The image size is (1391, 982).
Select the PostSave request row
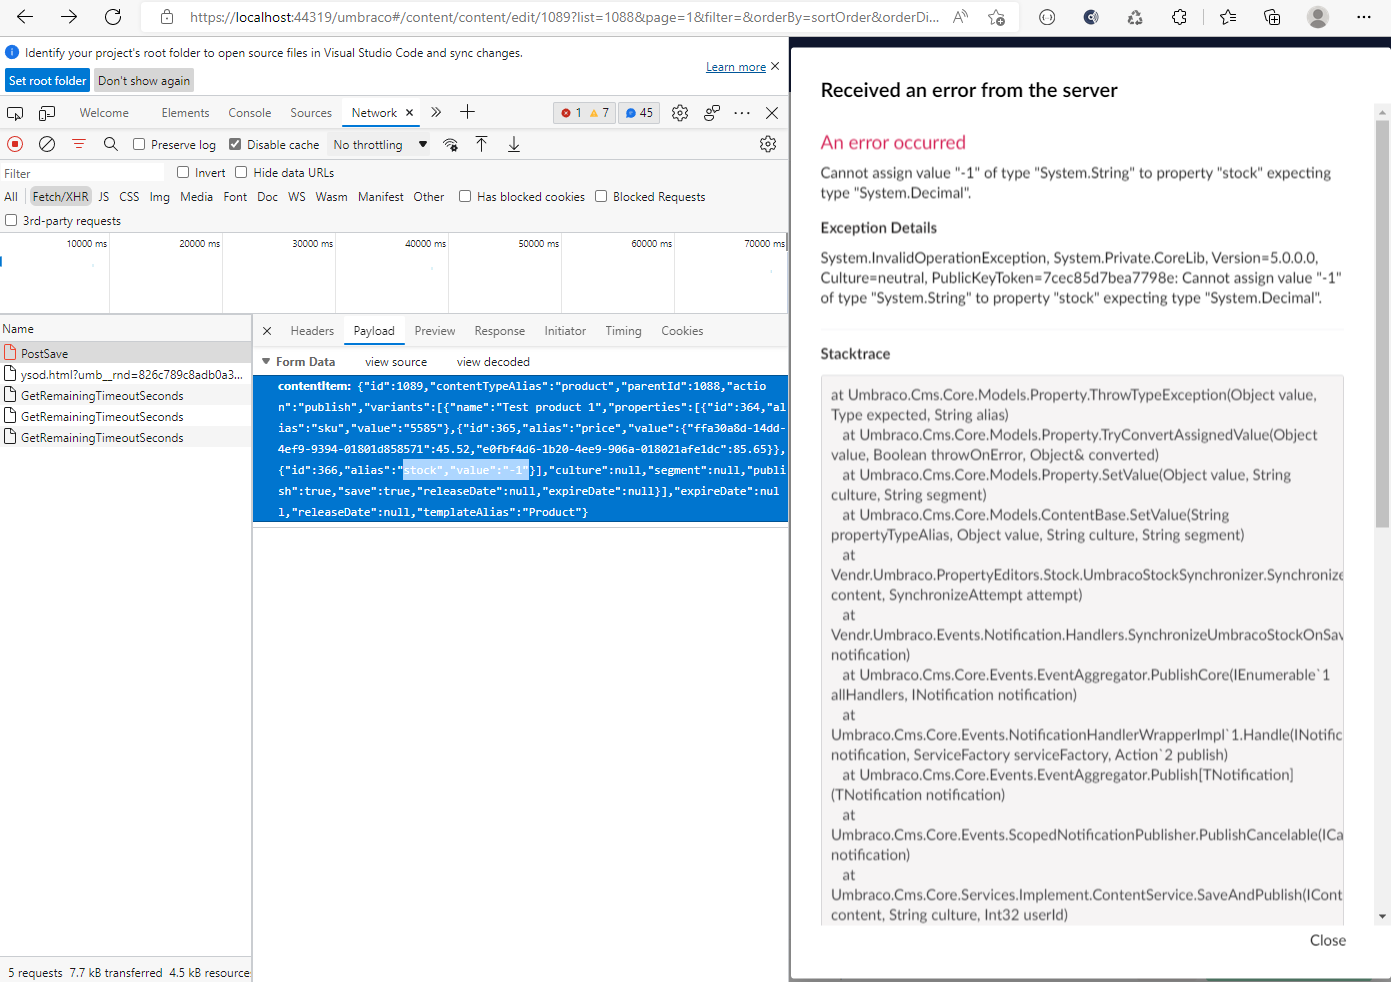coord(126,353)
